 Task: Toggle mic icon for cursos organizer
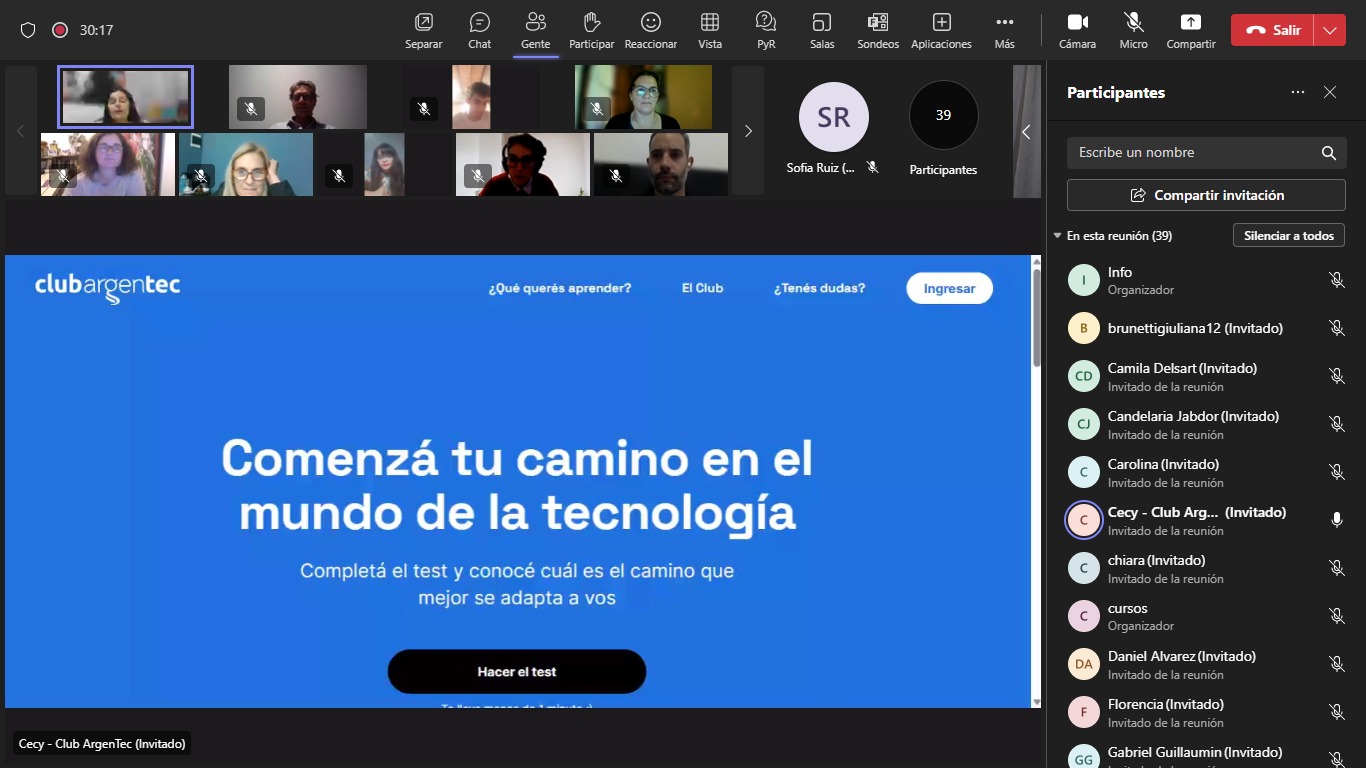point(1336,616)
